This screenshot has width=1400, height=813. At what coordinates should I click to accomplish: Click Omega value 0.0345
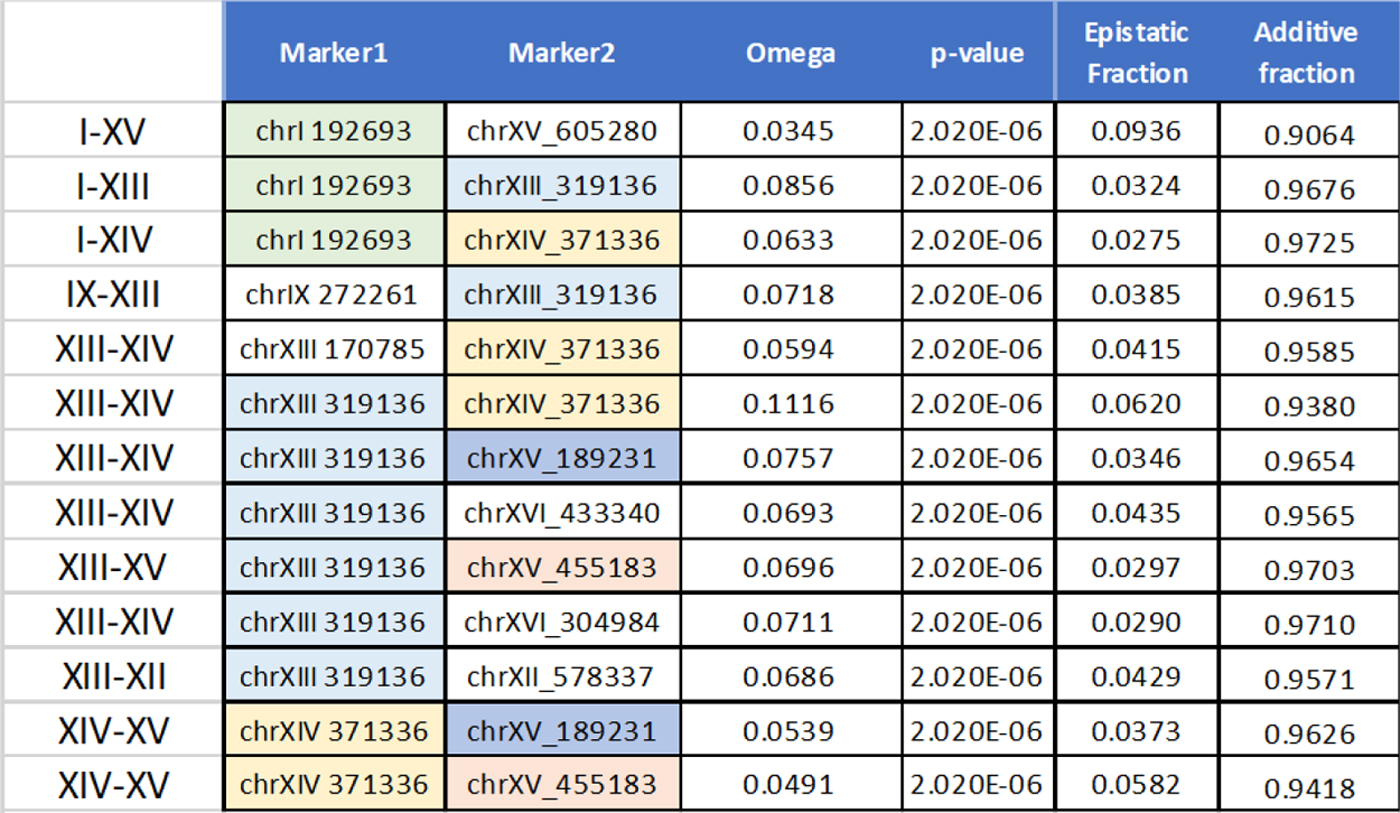click(x=790, y=131)
